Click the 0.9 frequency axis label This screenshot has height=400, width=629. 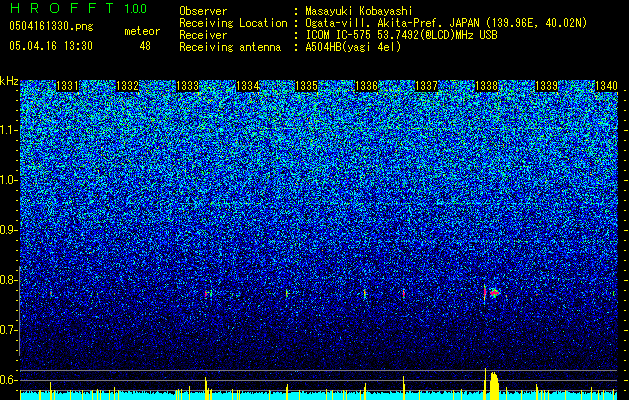8,230
